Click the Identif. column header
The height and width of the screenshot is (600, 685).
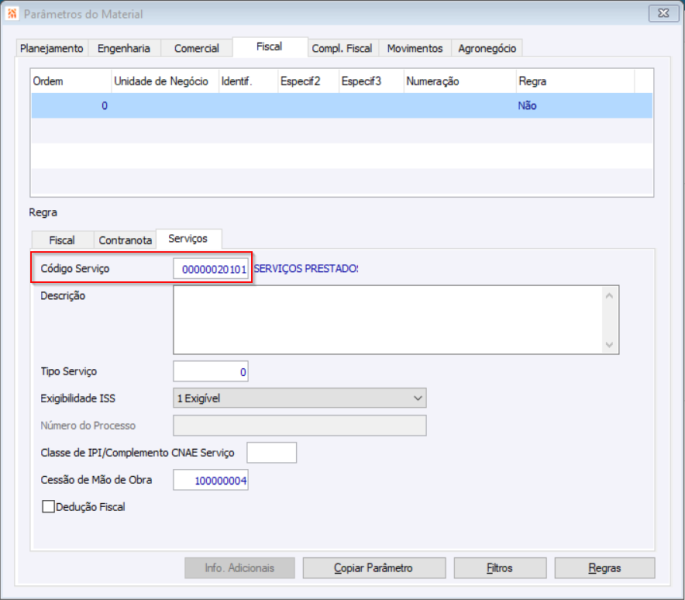[x=248, y=81]
